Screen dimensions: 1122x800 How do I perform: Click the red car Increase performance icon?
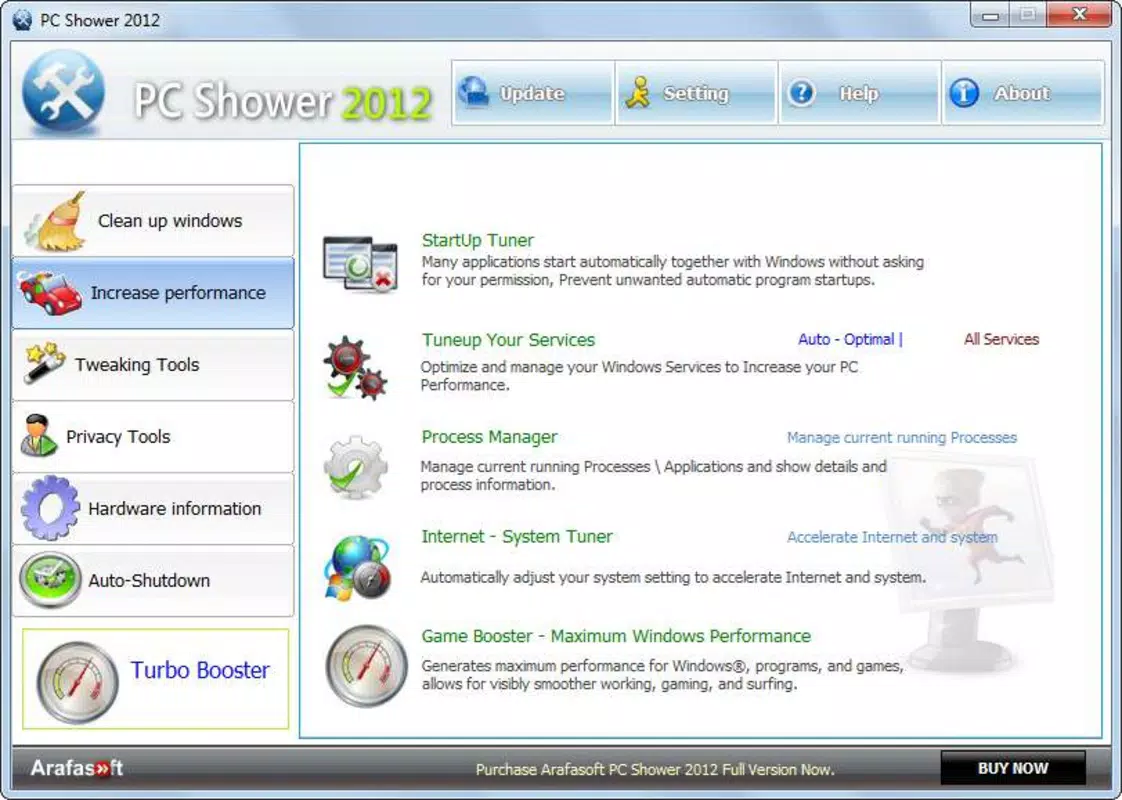coord(49,293)
